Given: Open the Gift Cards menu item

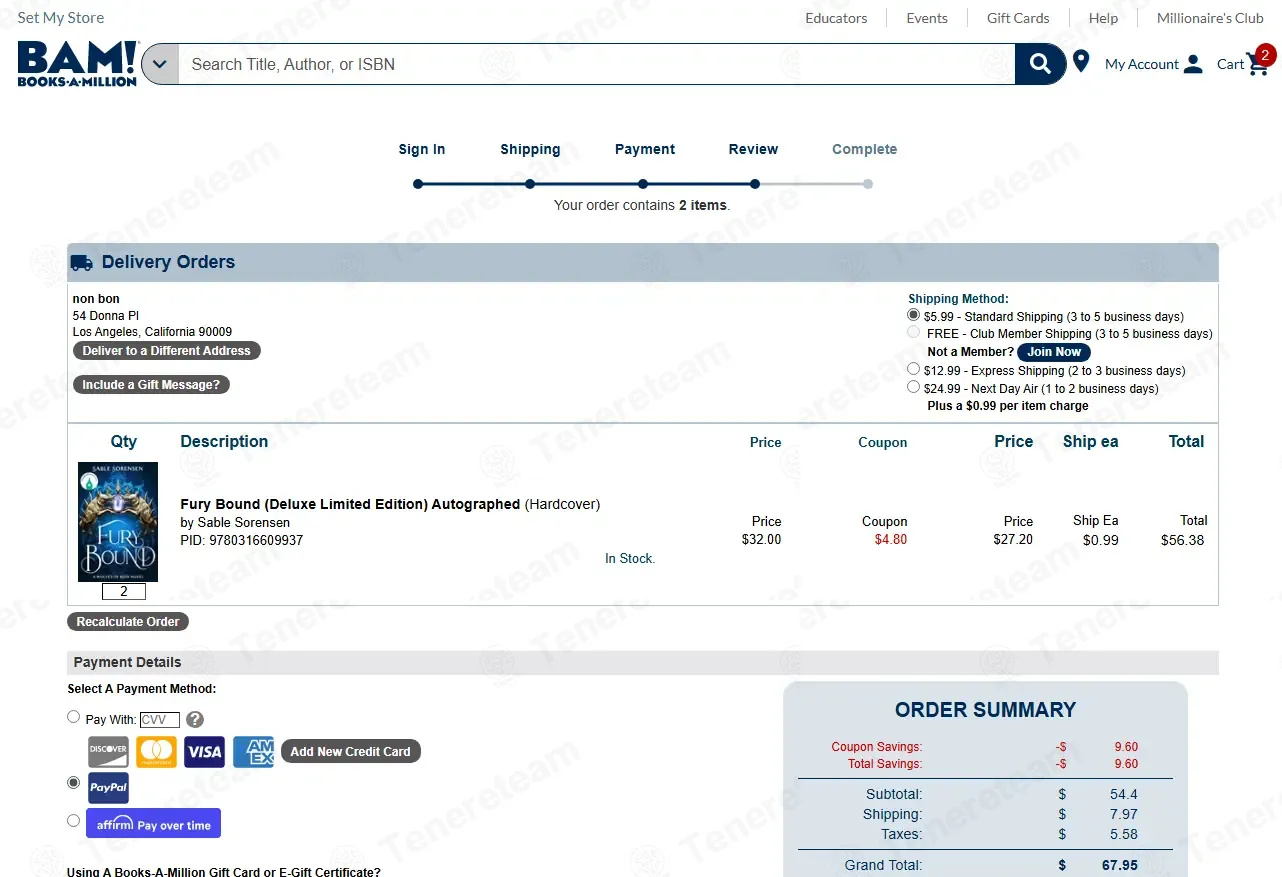Looking at the screenshot, I should point(1018,18).
